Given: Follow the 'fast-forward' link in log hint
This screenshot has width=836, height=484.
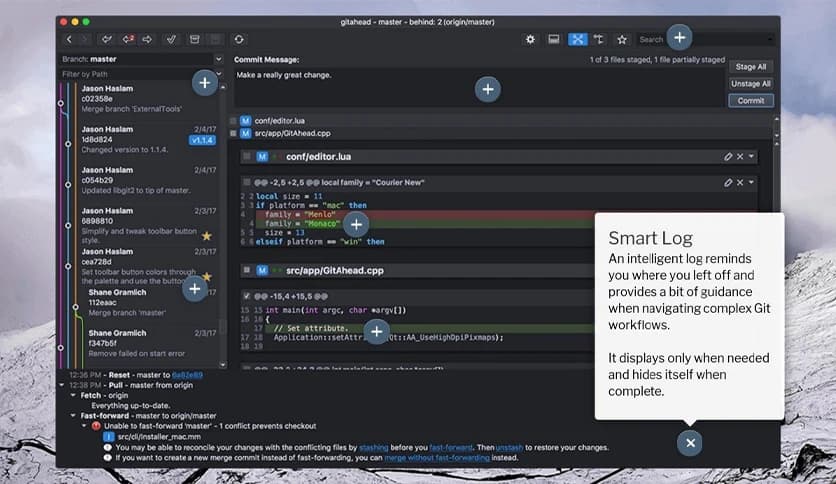Looking at the screenshot, I should point(451,447).
